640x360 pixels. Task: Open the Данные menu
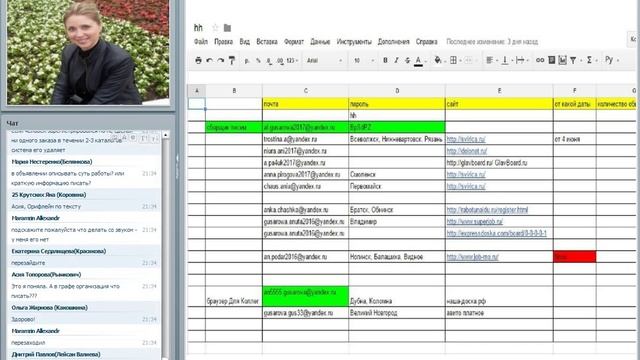pyautogui.click(x=320, y=42)
